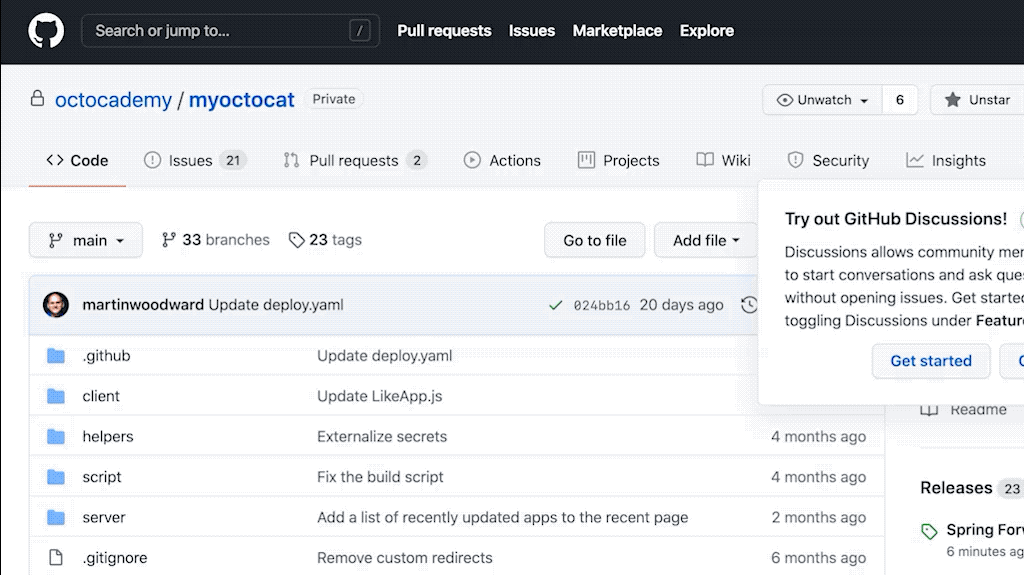Click the tag icon beside 23 tags

pyautogui.click(x=296, y=240)
